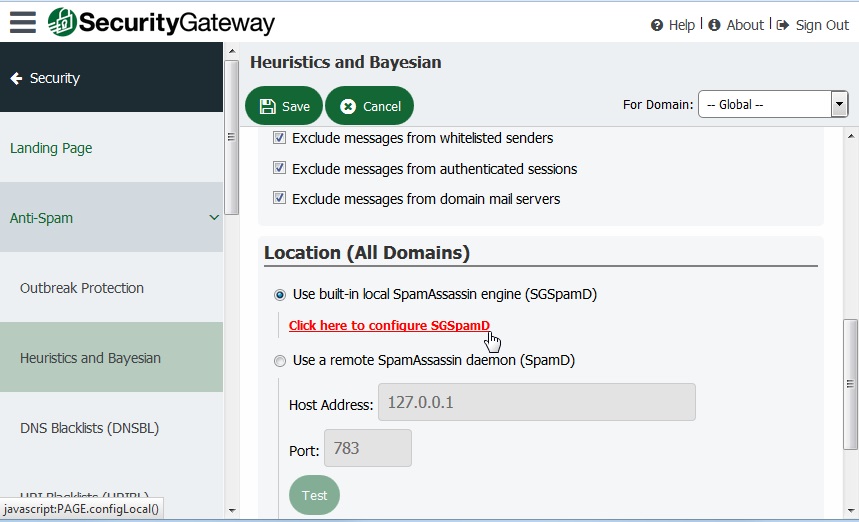Click the Test button
This screenshot has width=859, height=522.
tap(314, 495)
